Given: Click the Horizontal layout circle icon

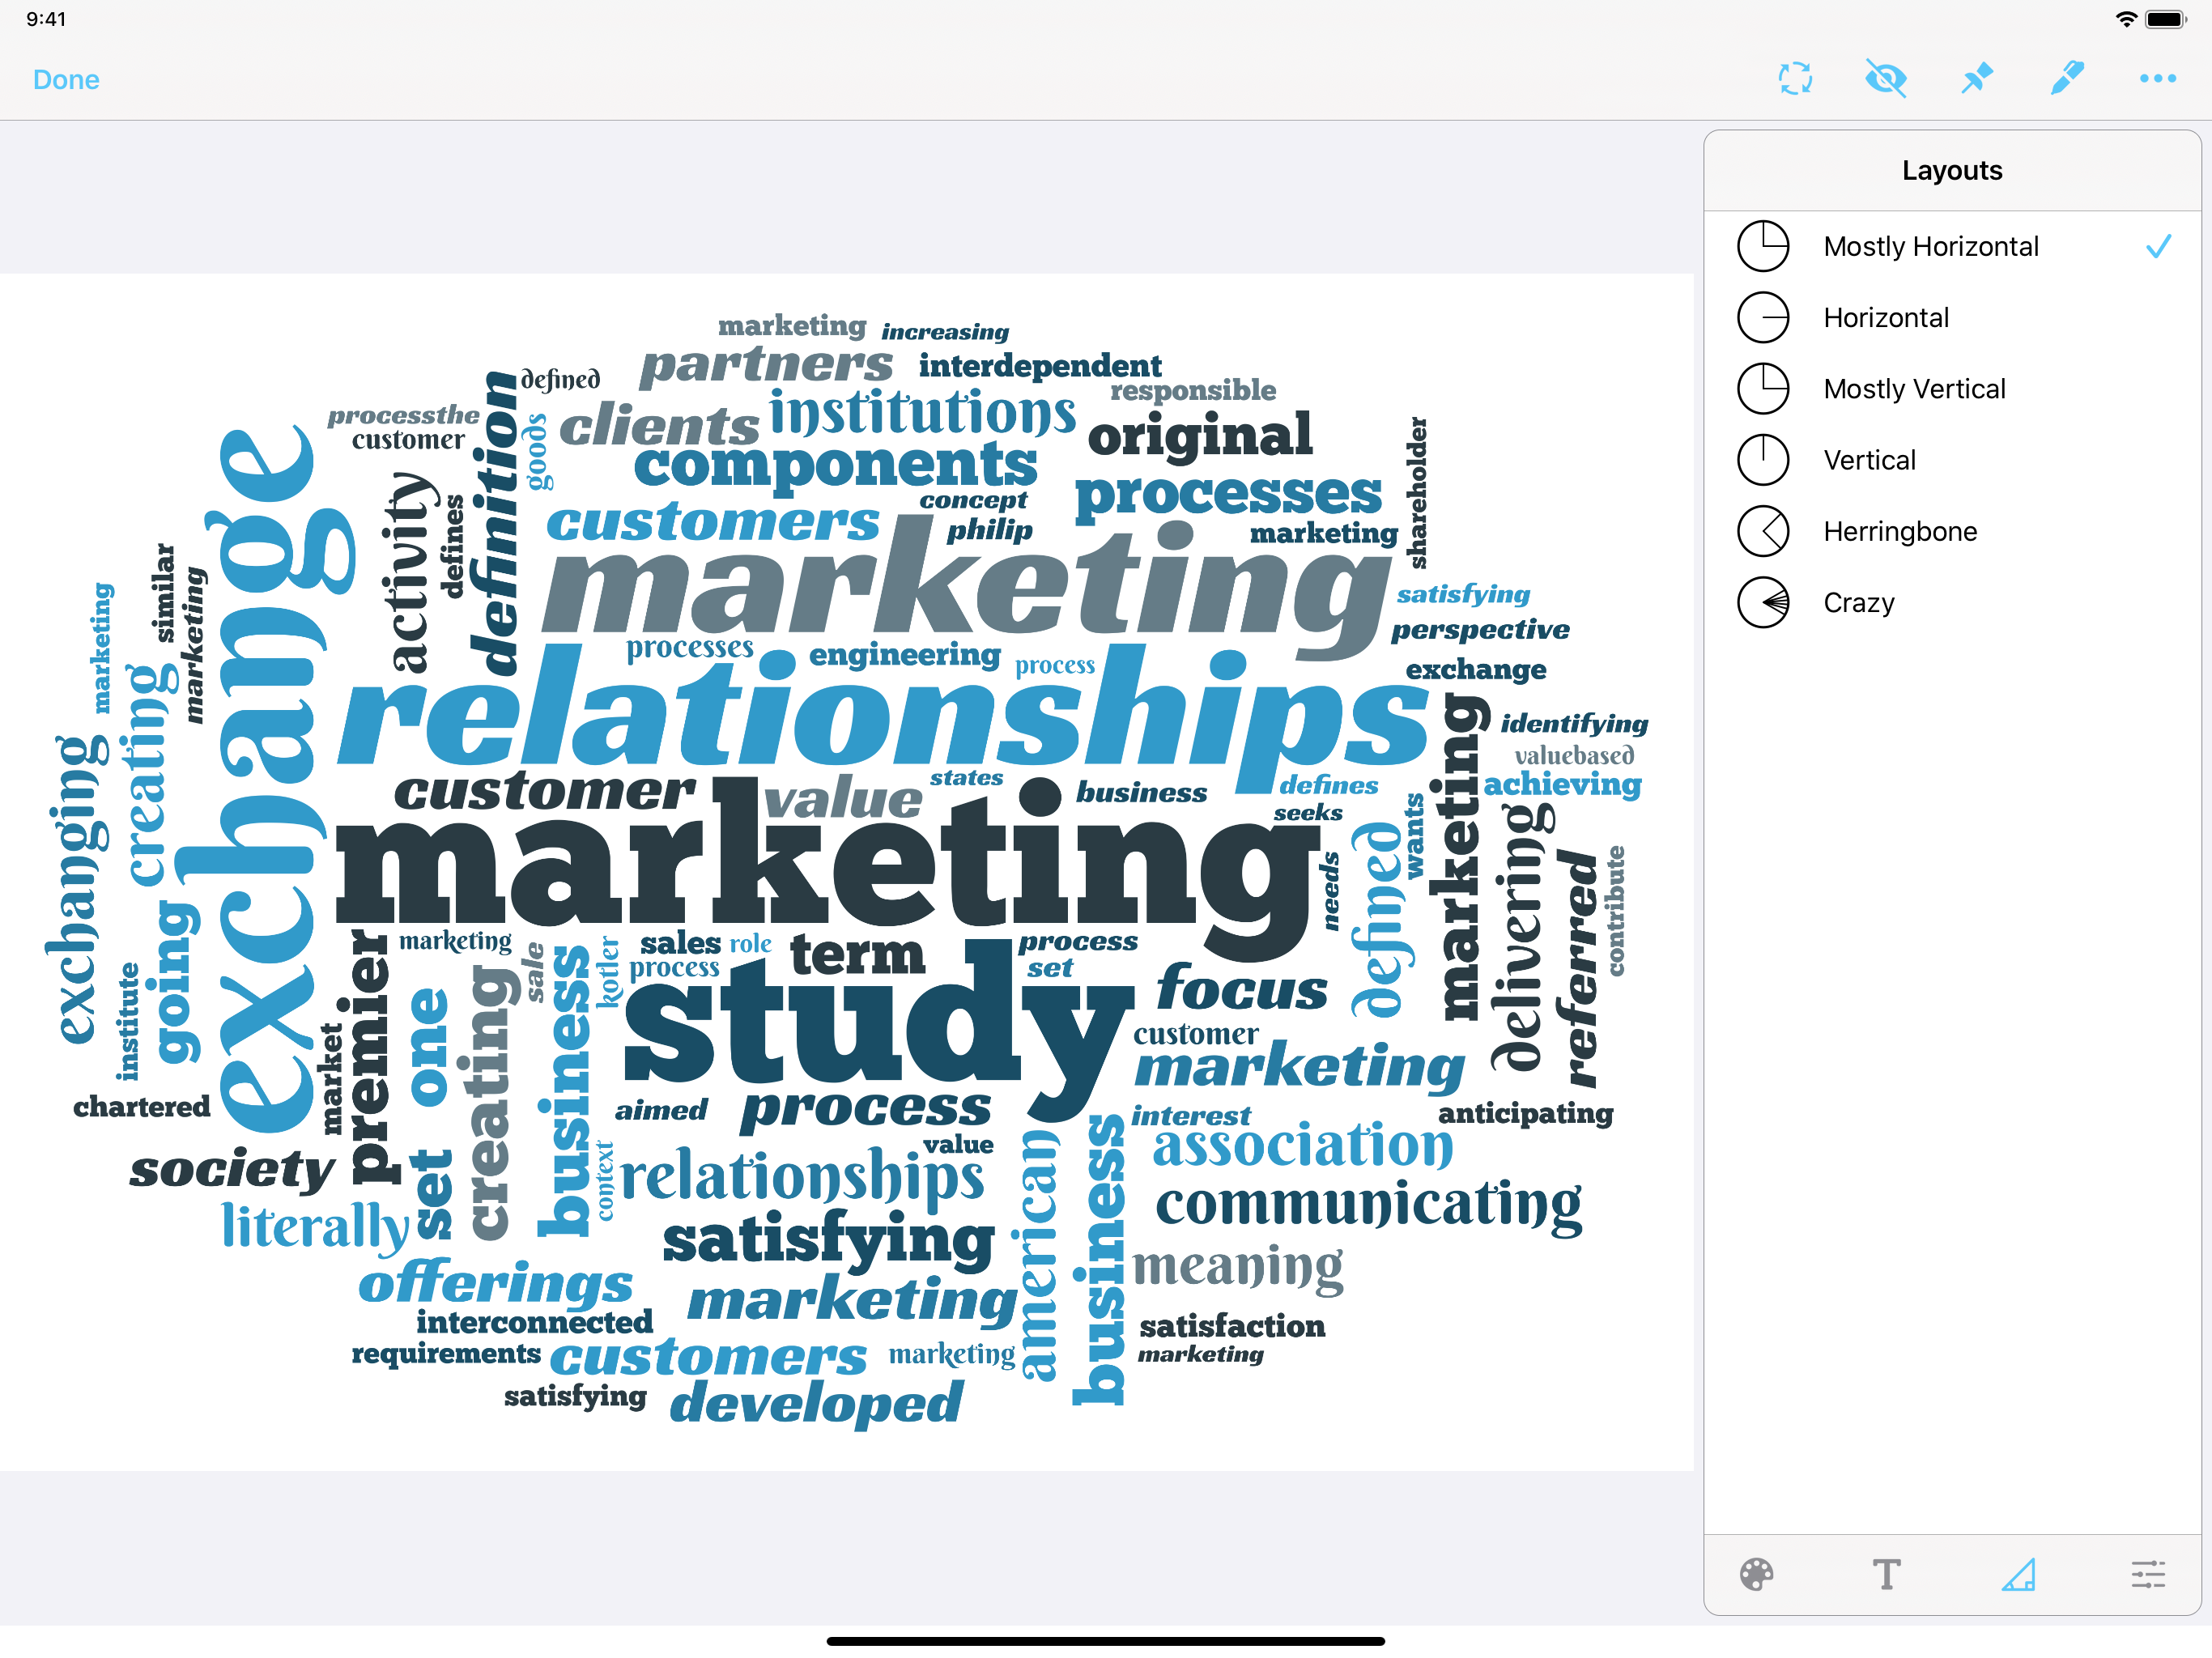Looking at the screenshot, I should tap(1762, 317).
